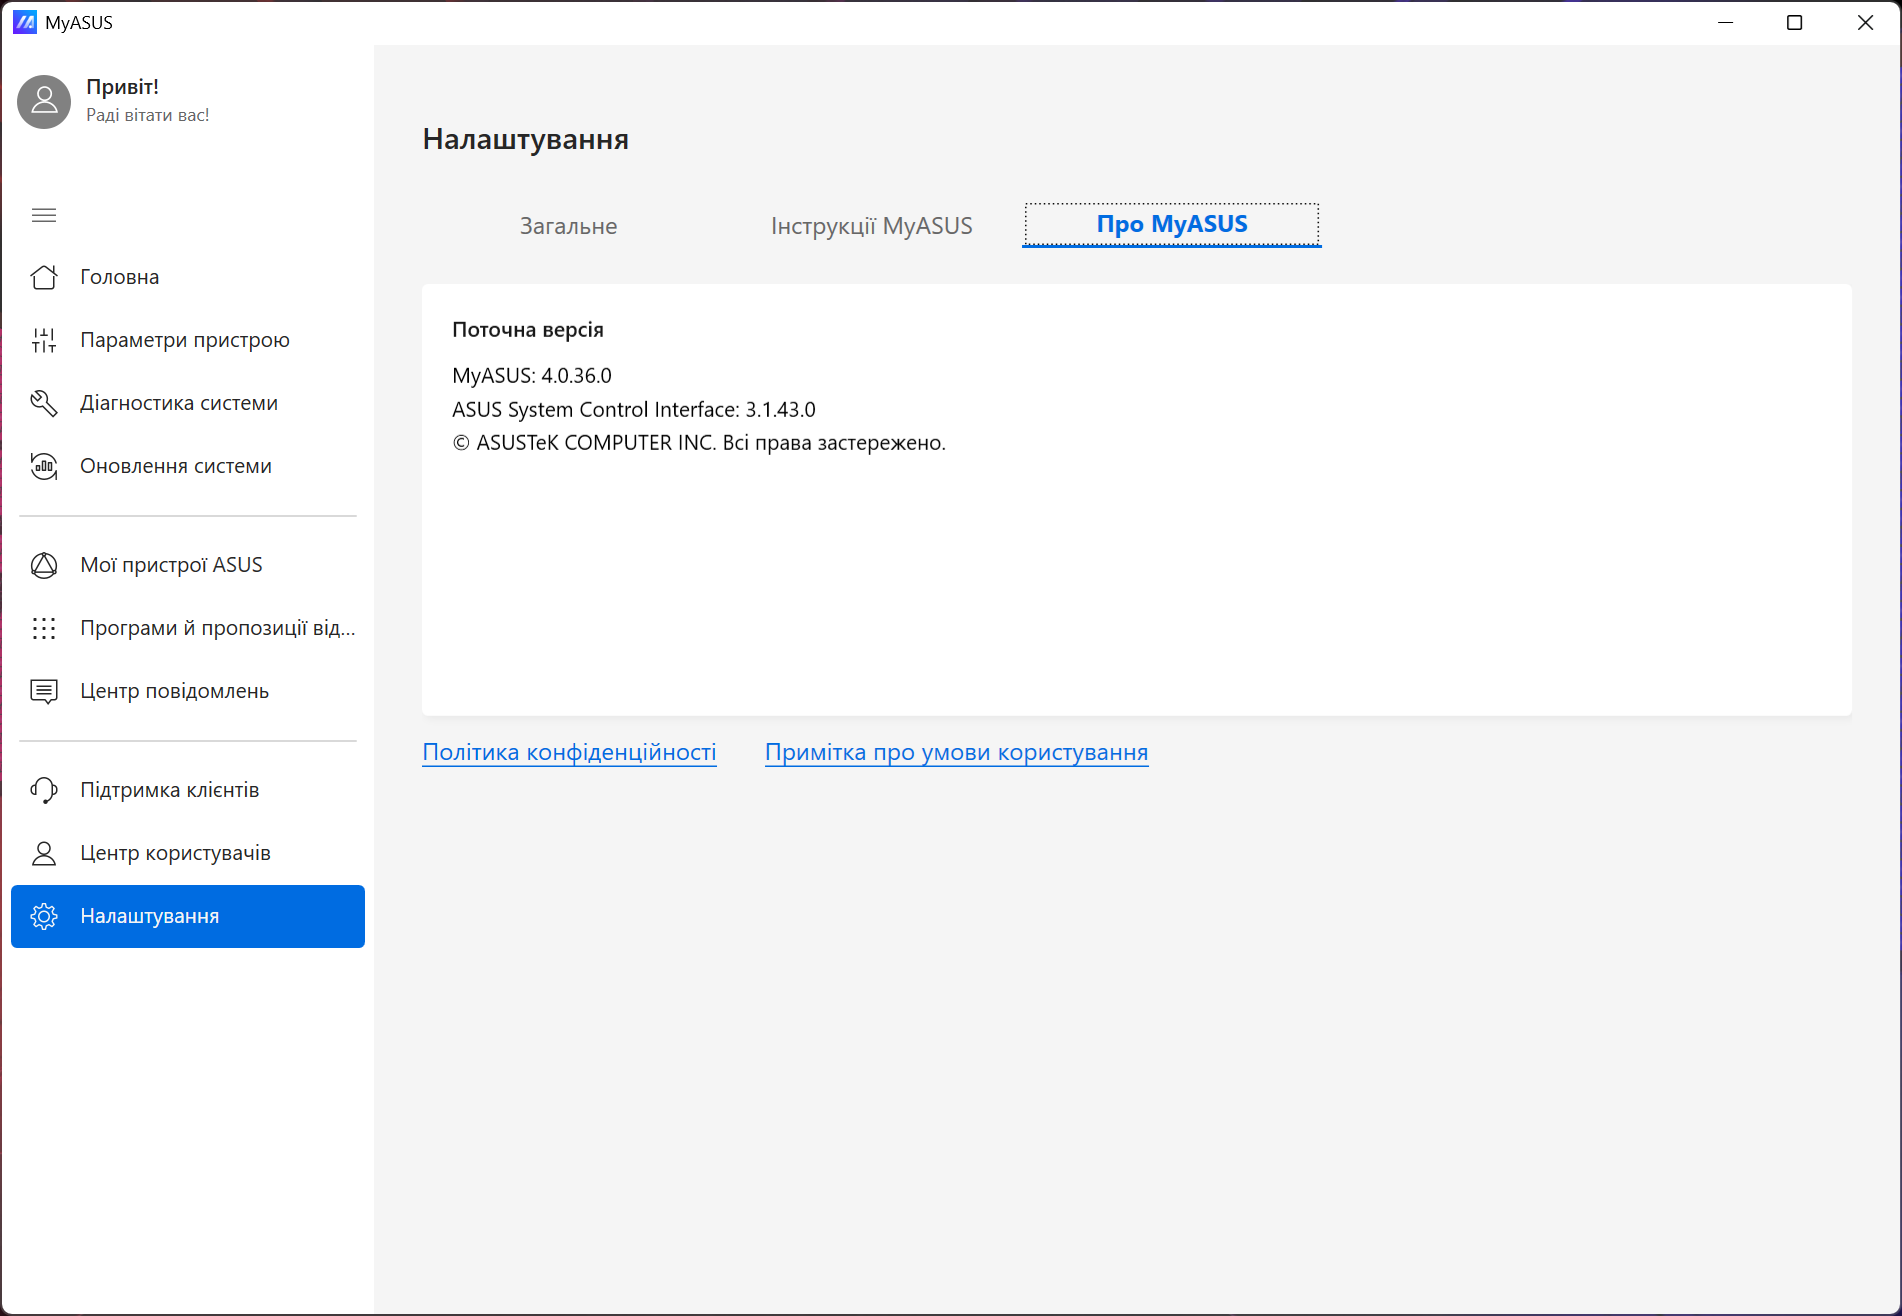The width and height of the screenshot is (1902, 1316).
Task: Close the MyASUS window
Action: point(1865,22)
